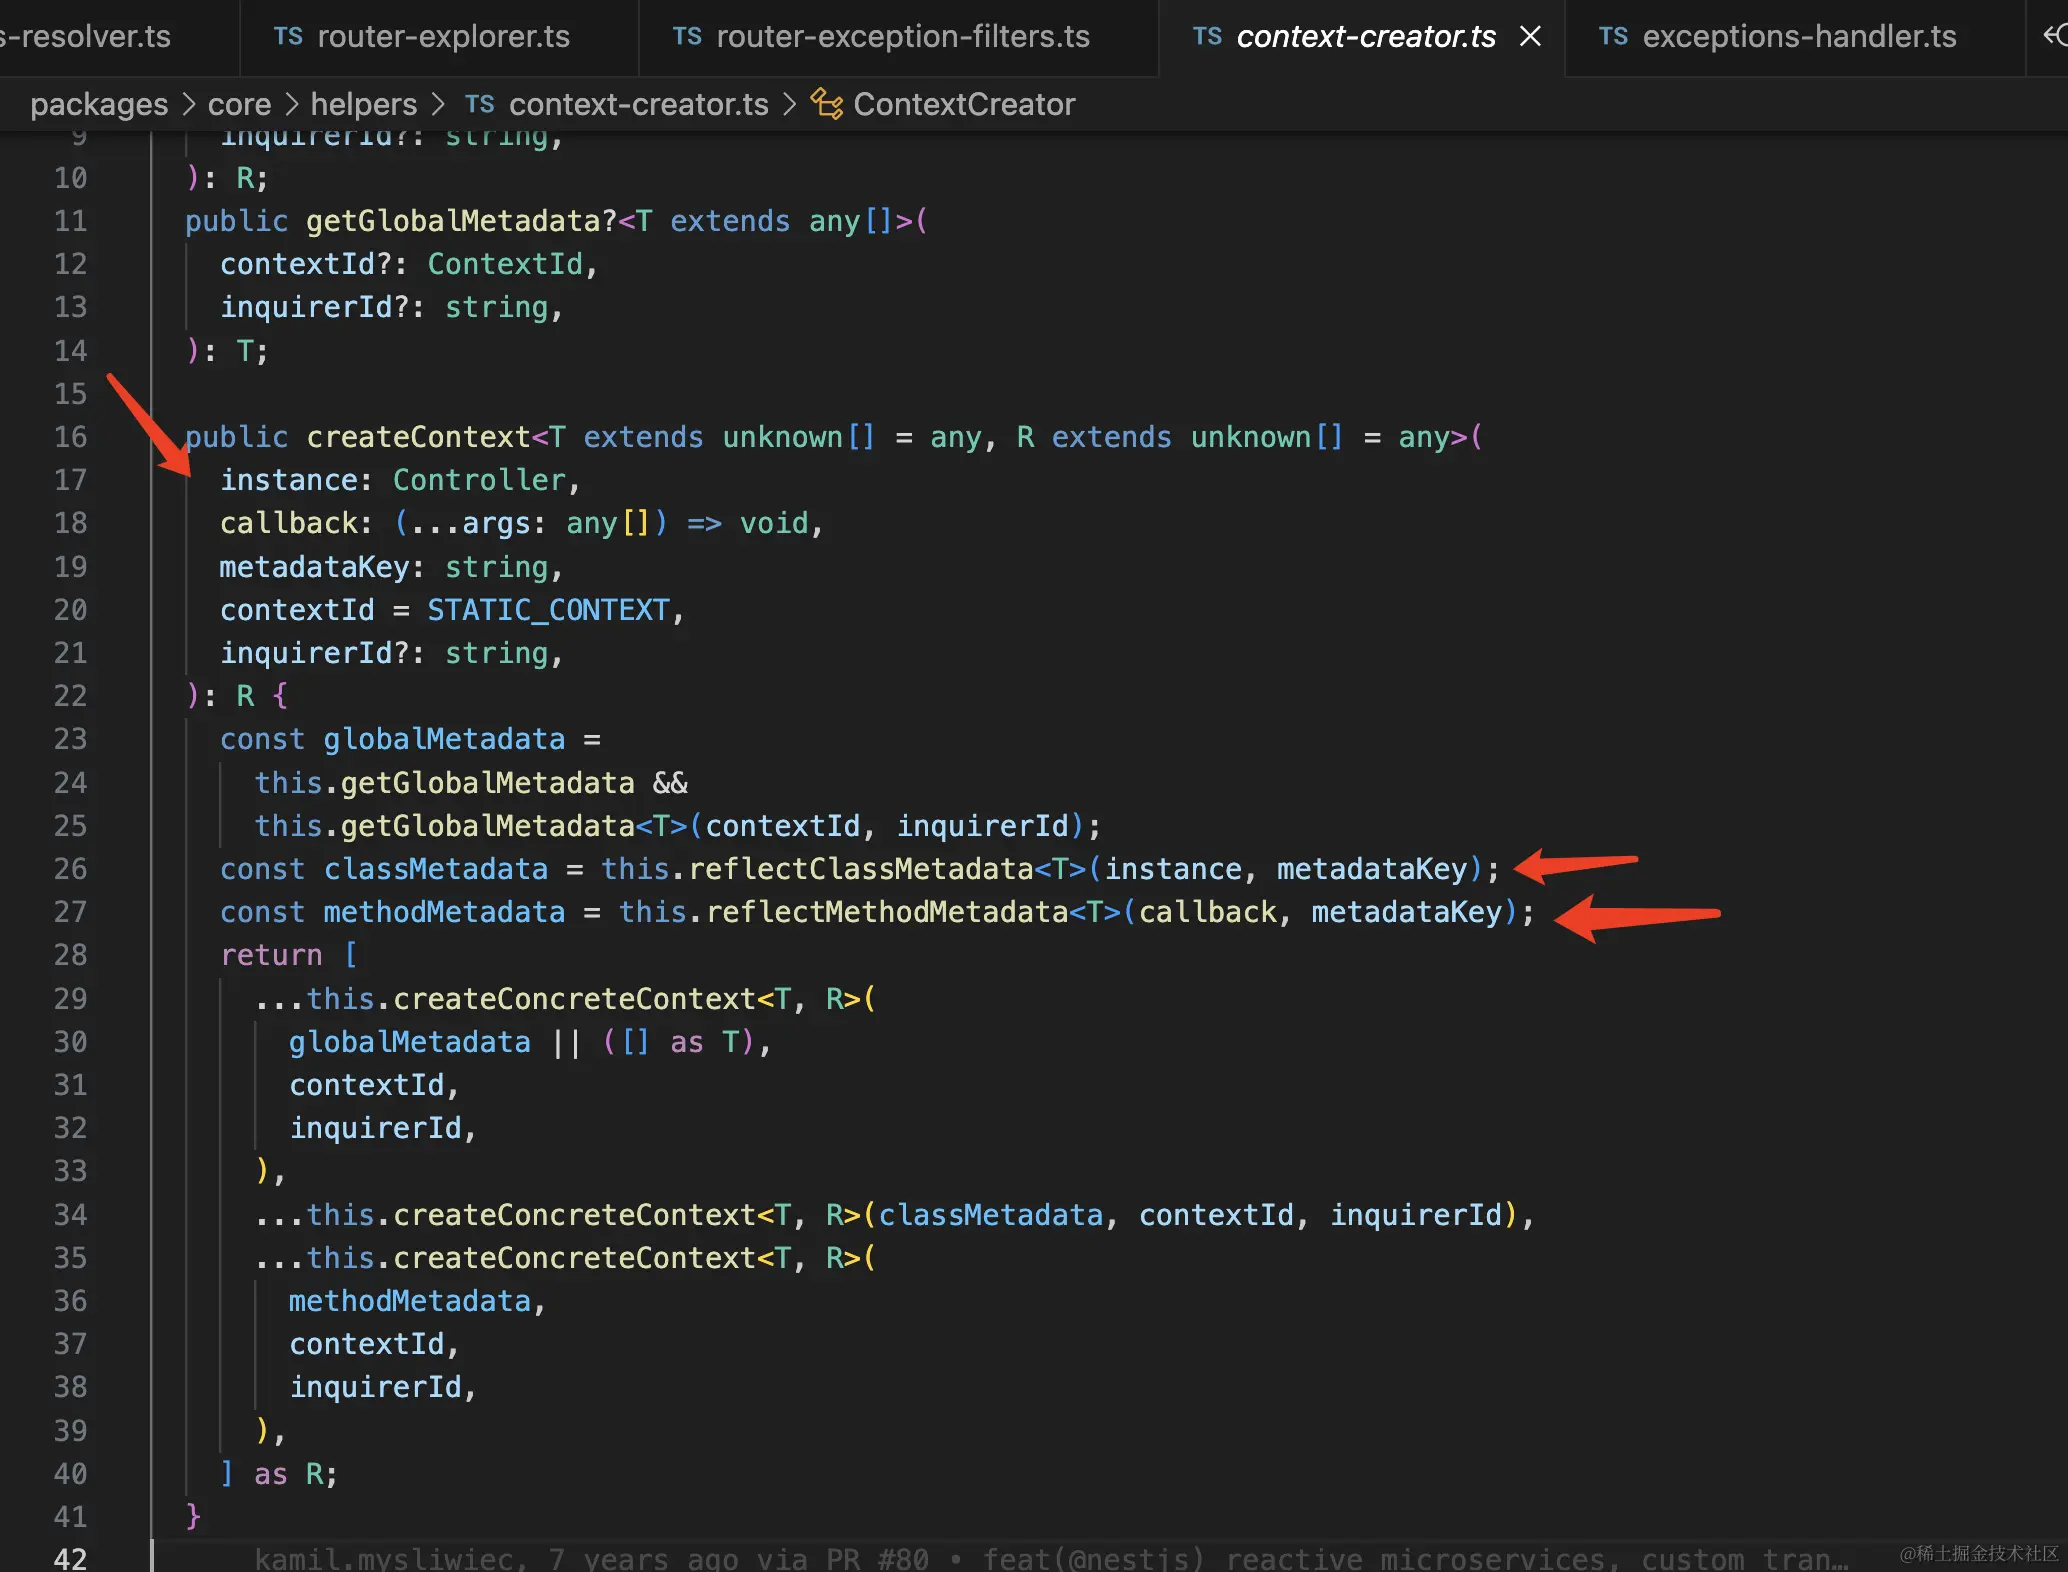Click the createContext method name
2068x1572 pixels.
(418, 437)
